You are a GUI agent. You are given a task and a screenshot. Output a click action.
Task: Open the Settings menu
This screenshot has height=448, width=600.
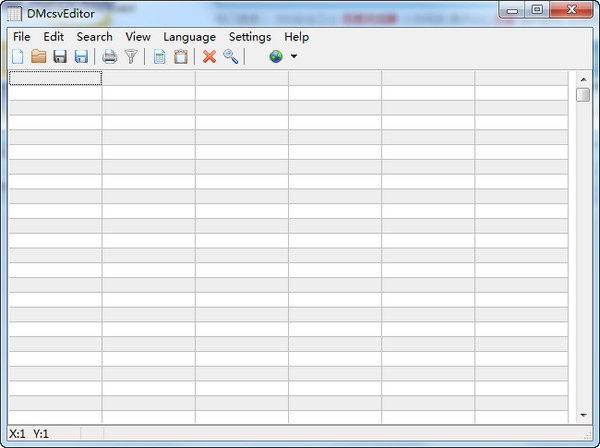(249, 37)
